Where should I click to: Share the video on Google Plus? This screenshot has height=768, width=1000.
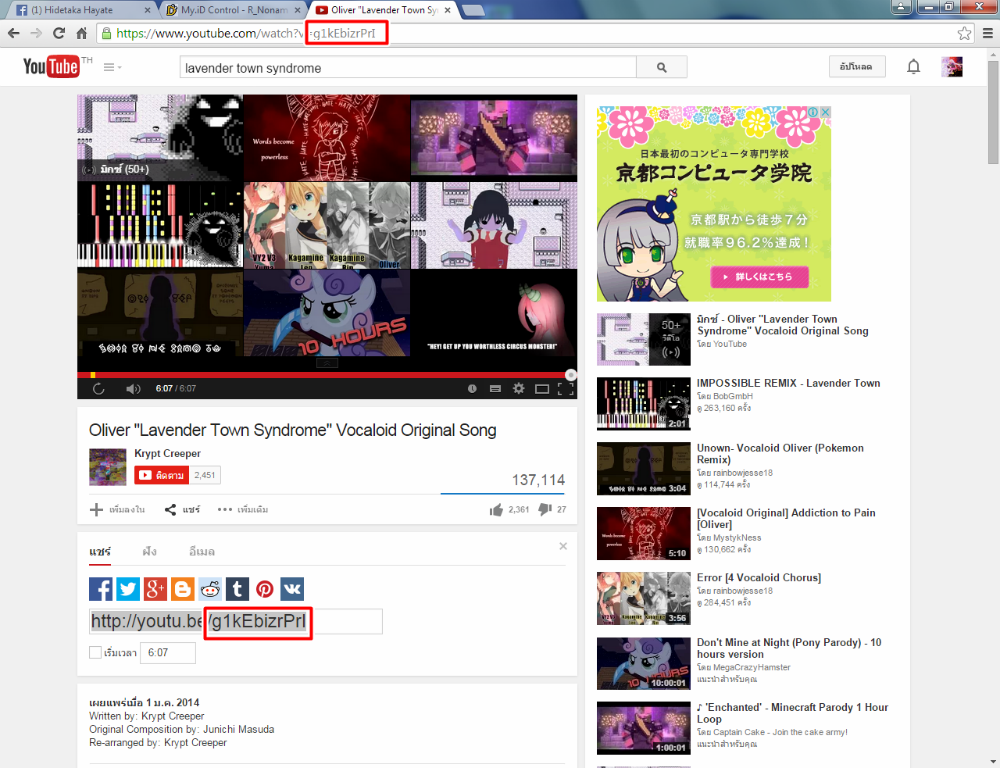(x=155, y=589)
